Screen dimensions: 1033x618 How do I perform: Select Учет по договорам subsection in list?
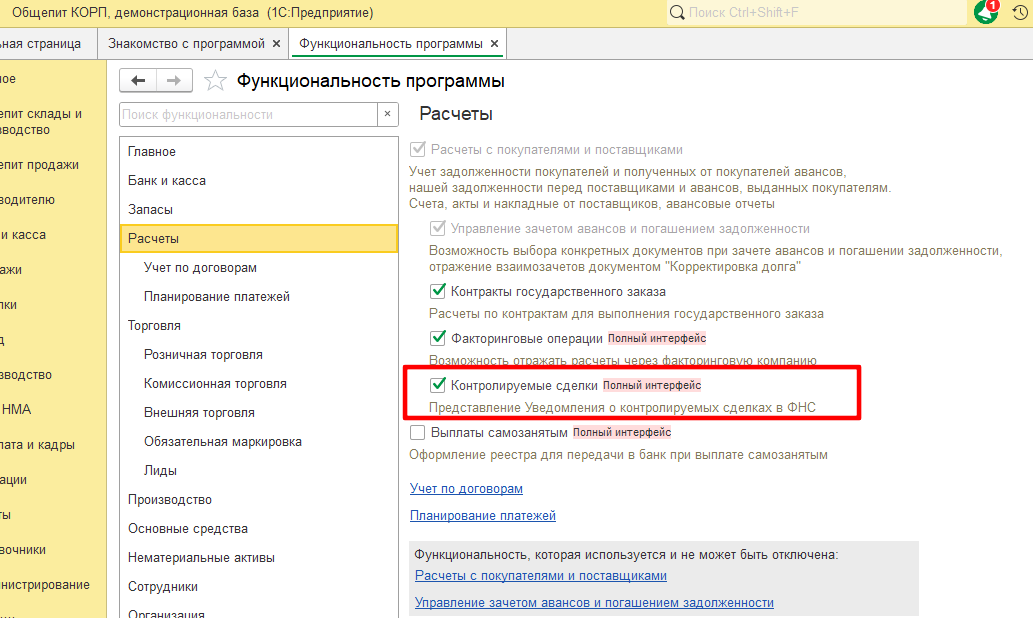click(x=200, y=268)
